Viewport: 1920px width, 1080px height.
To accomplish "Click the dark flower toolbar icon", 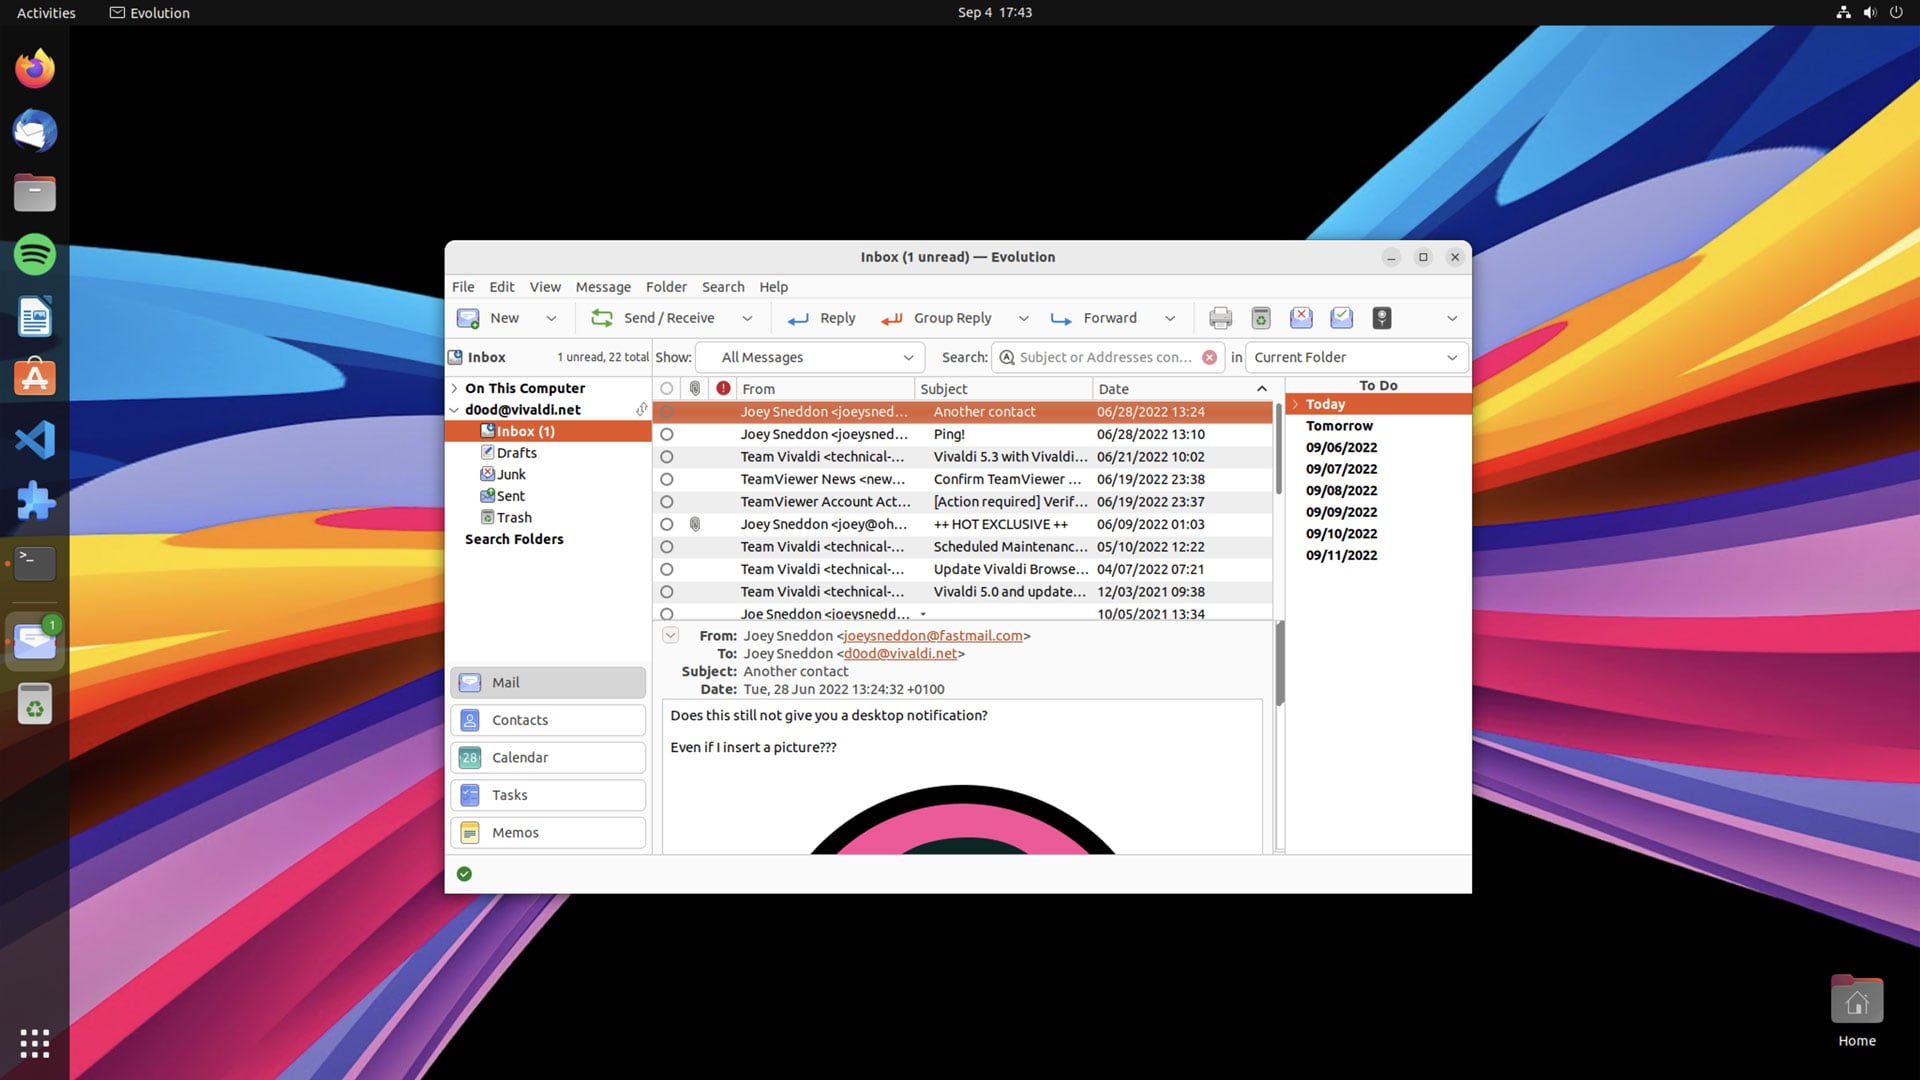I will point(1381,318).
